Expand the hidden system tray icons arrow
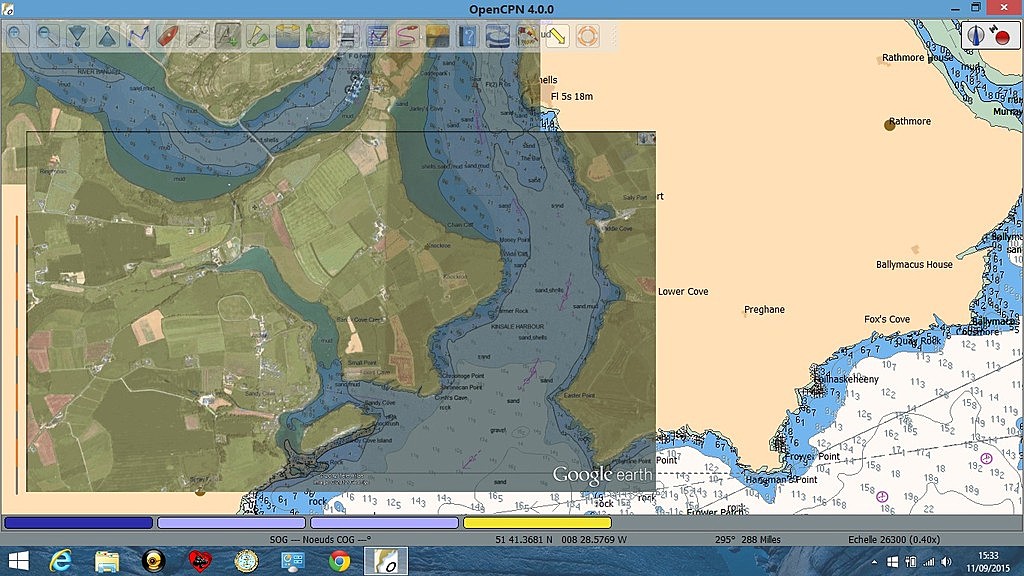This screenshot has width=1024, height=576. click(874, 562)
